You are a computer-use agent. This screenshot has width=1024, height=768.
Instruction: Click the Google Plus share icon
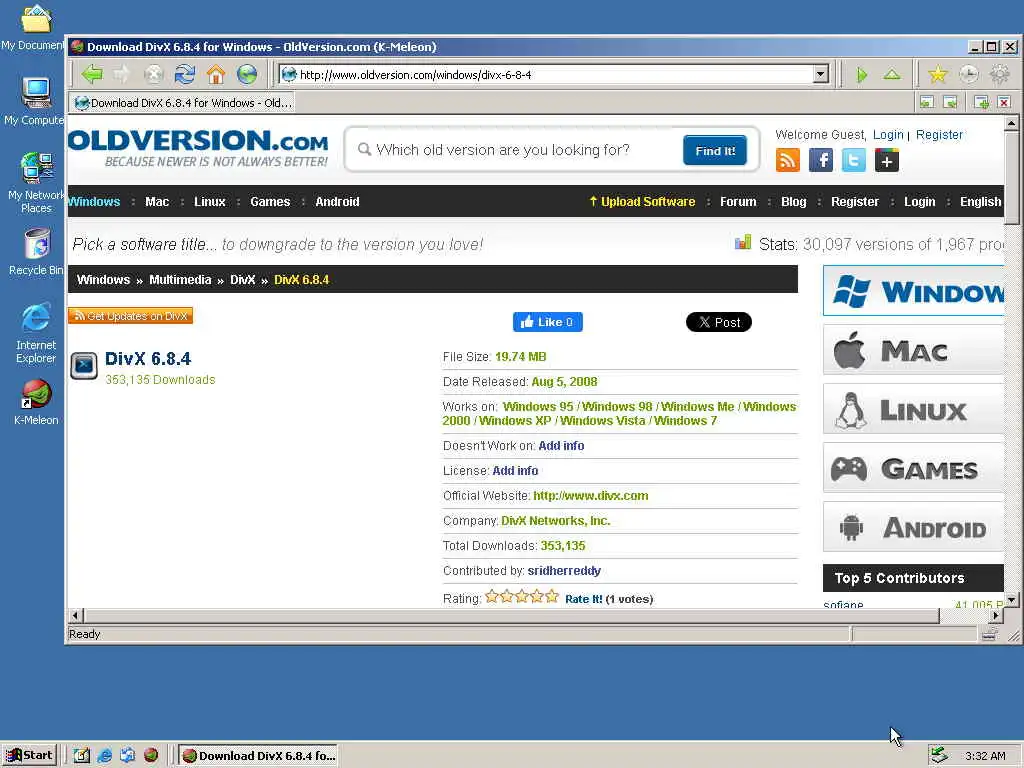[x=887, y=160]
